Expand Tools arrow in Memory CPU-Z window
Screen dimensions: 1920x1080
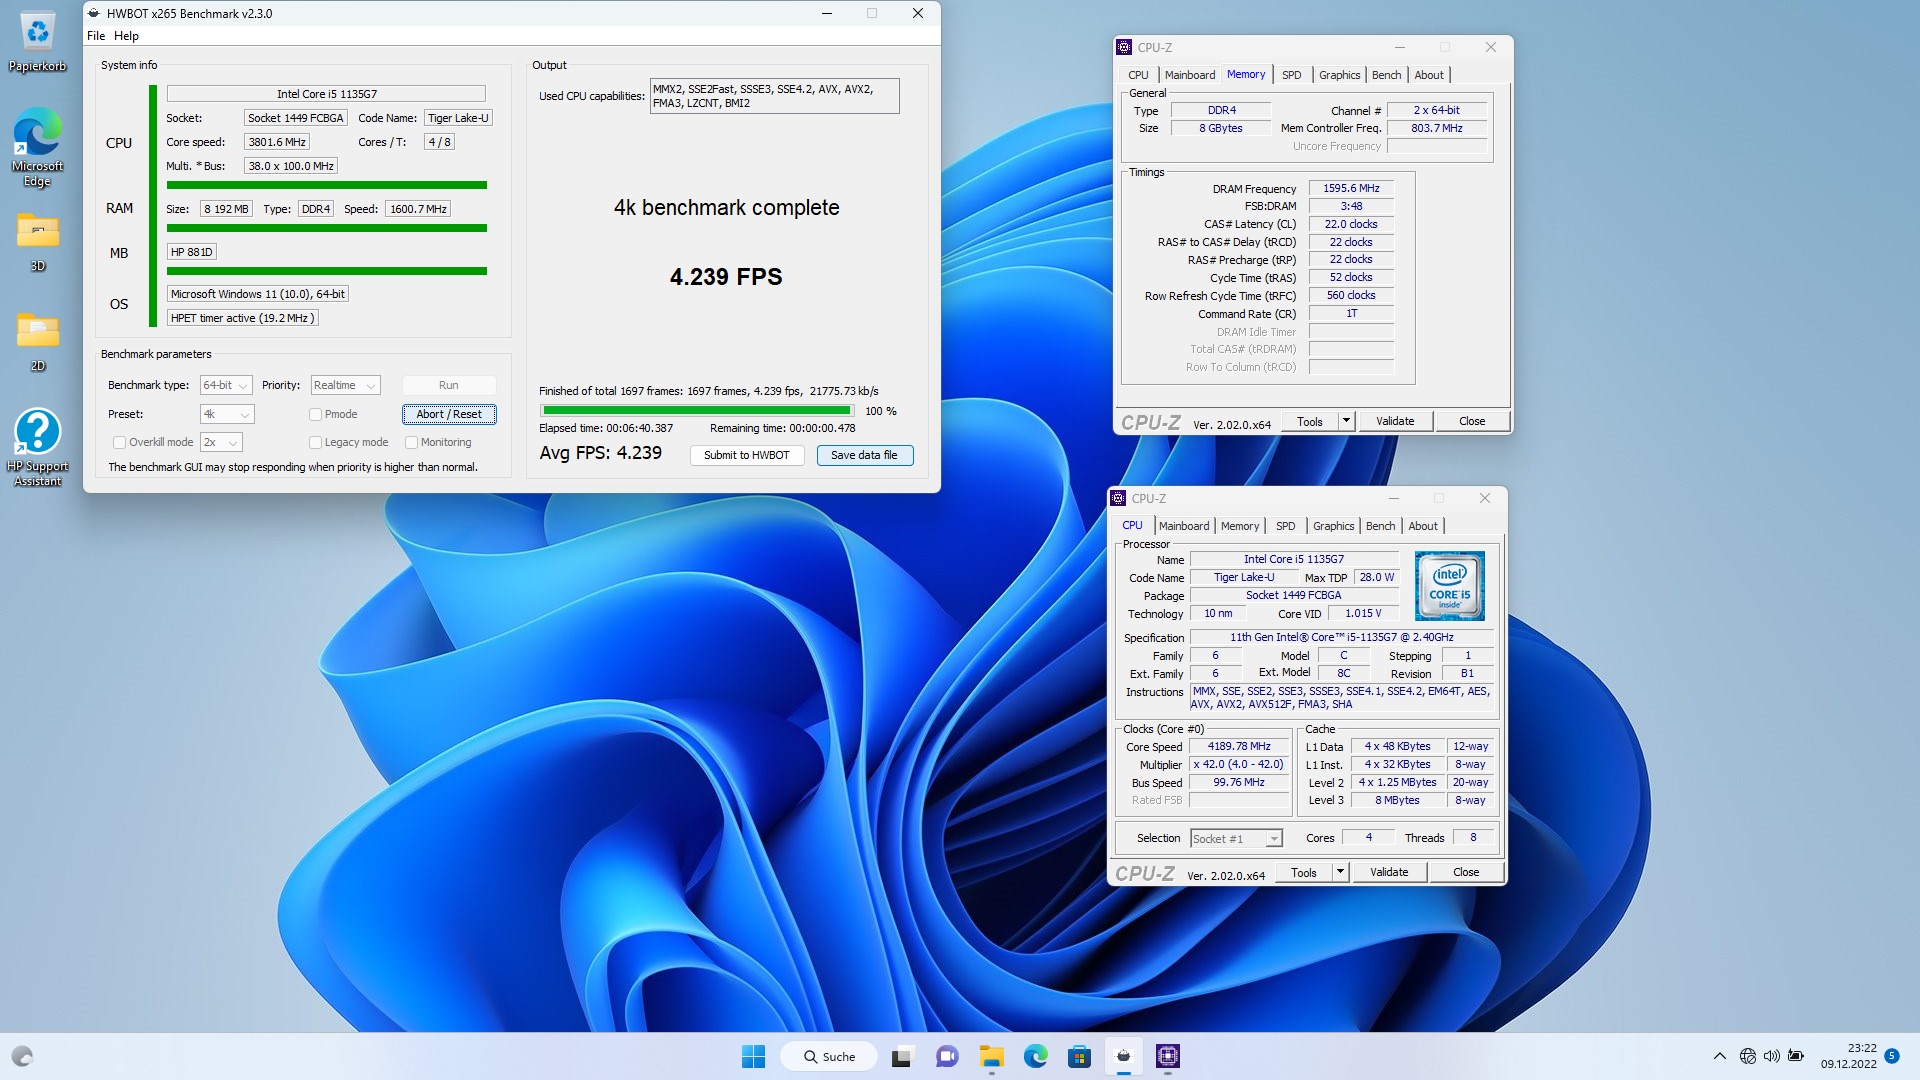(1346, 421)
